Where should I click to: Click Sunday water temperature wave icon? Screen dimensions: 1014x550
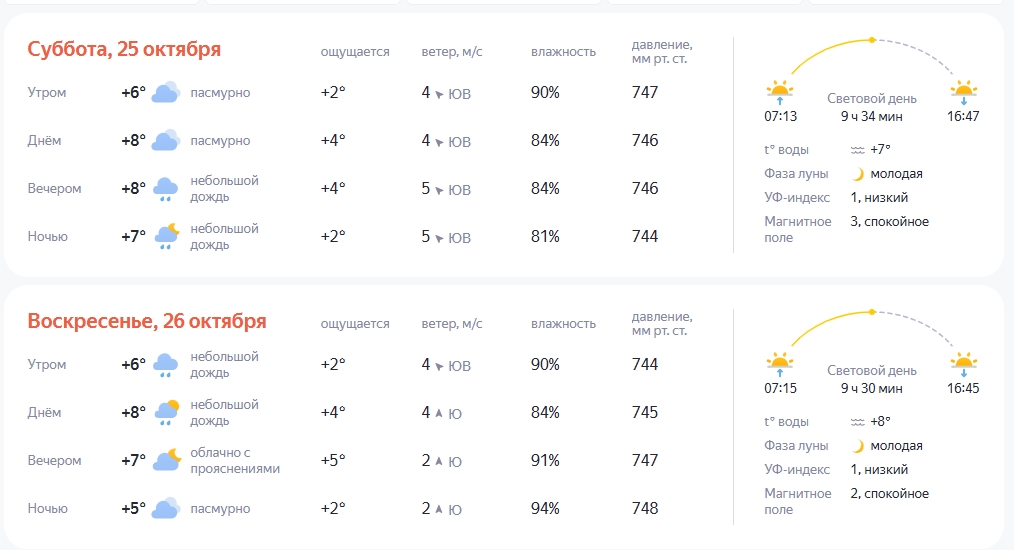(x=857, y=422)
